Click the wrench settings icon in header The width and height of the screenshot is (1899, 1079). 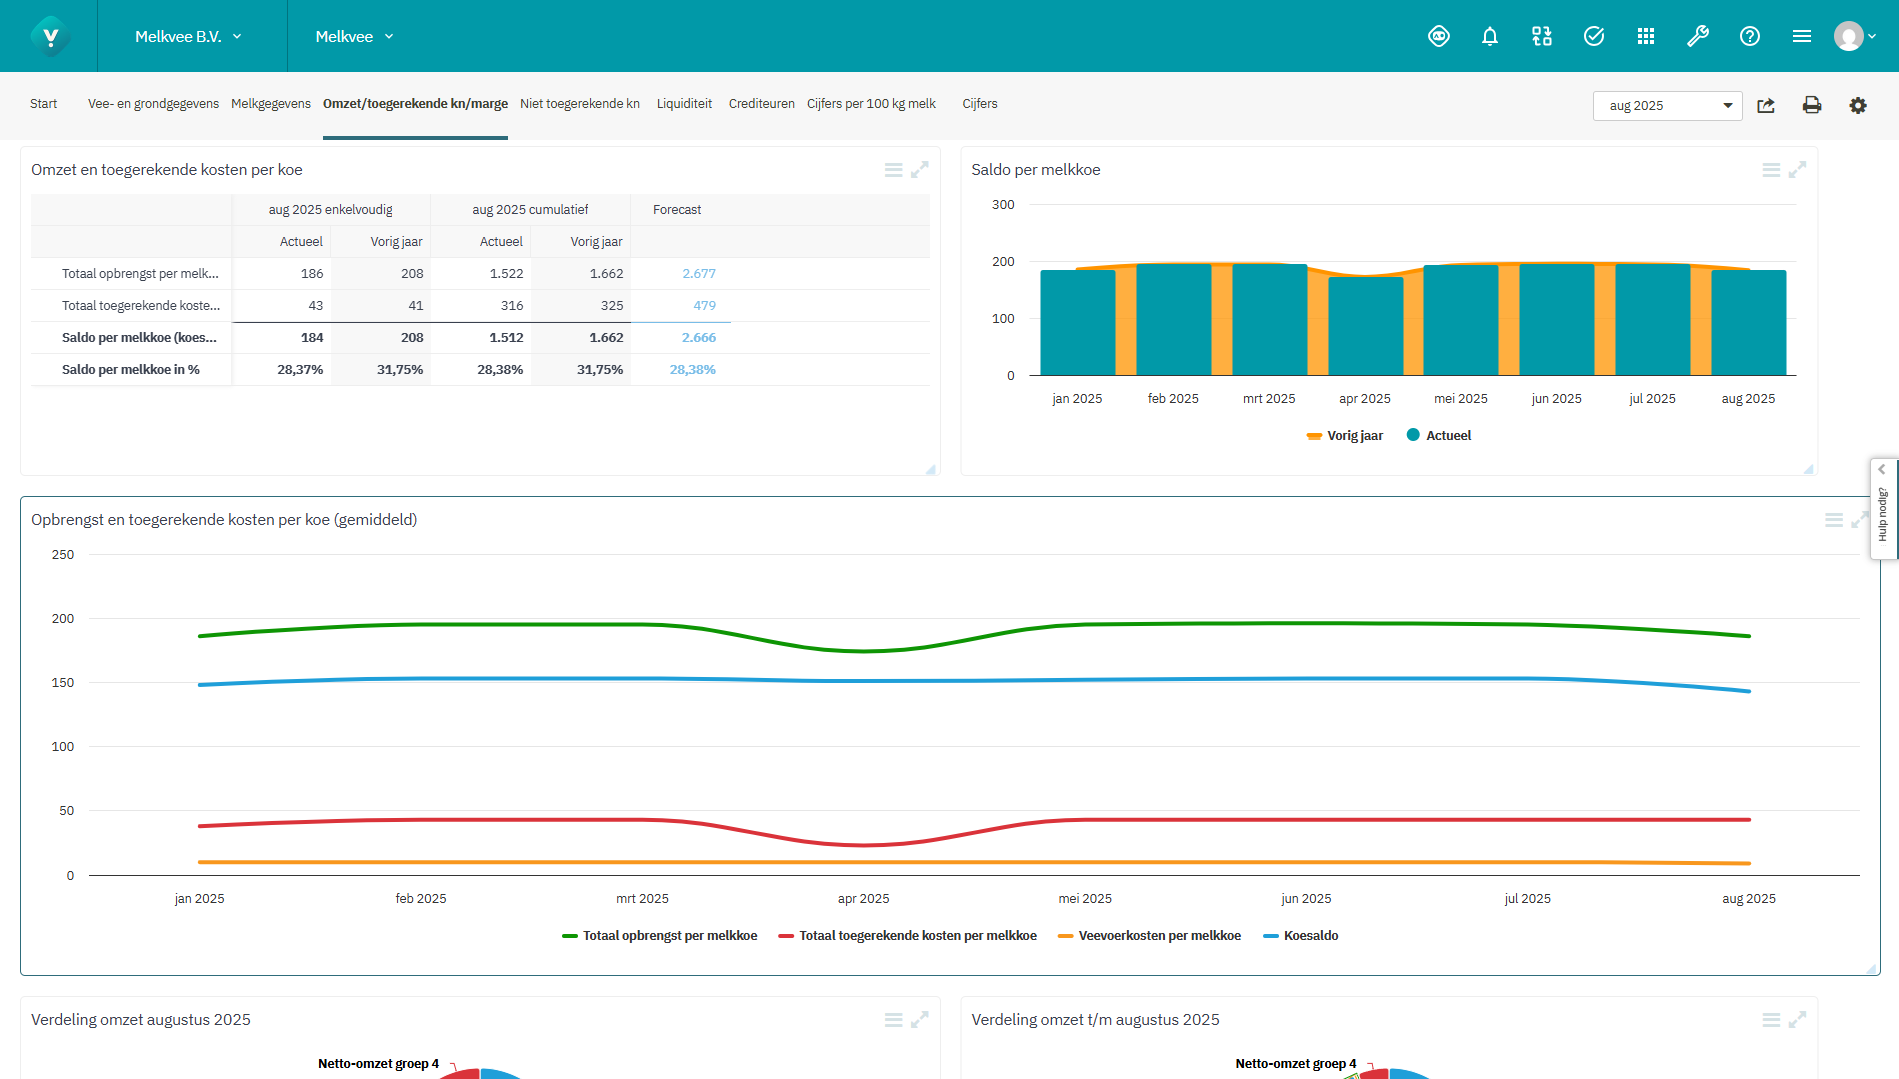(1697, 37)
